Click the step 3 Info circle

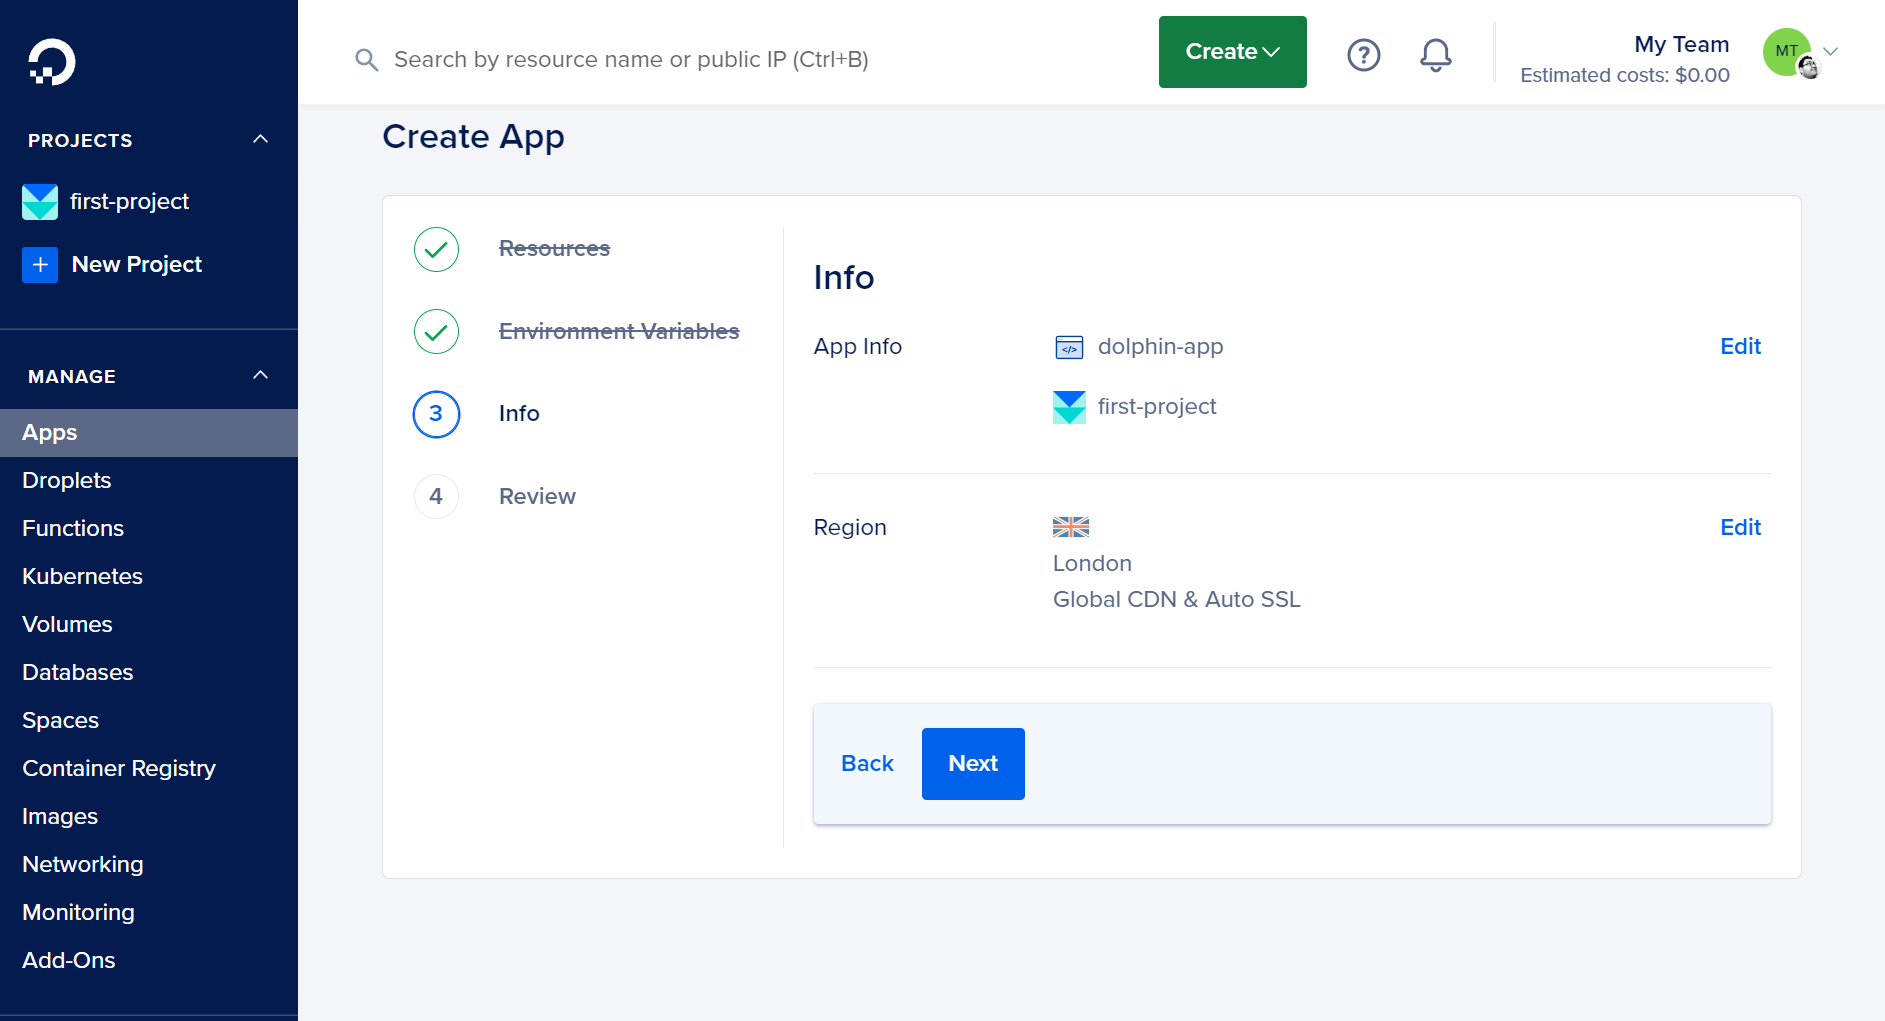point(436,414)
